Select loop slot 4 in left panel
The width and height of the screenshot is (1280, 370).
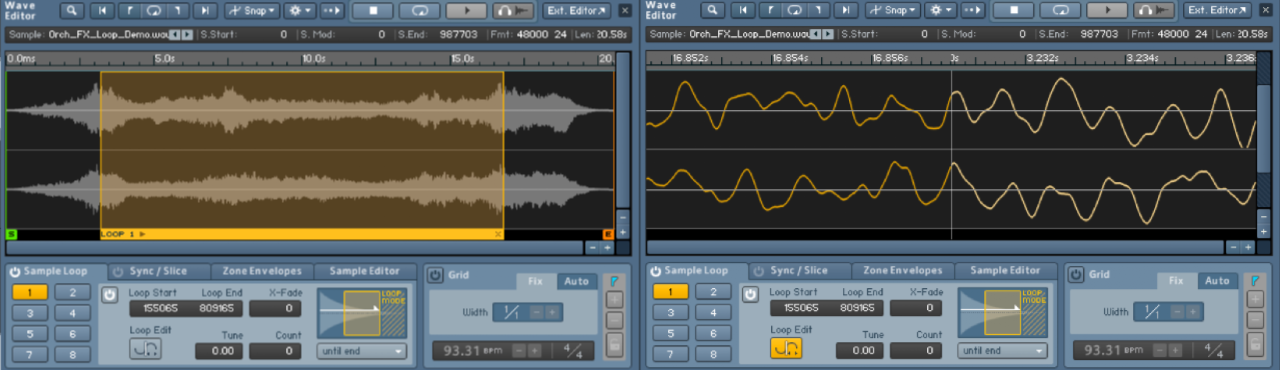[x=72, y=313]
